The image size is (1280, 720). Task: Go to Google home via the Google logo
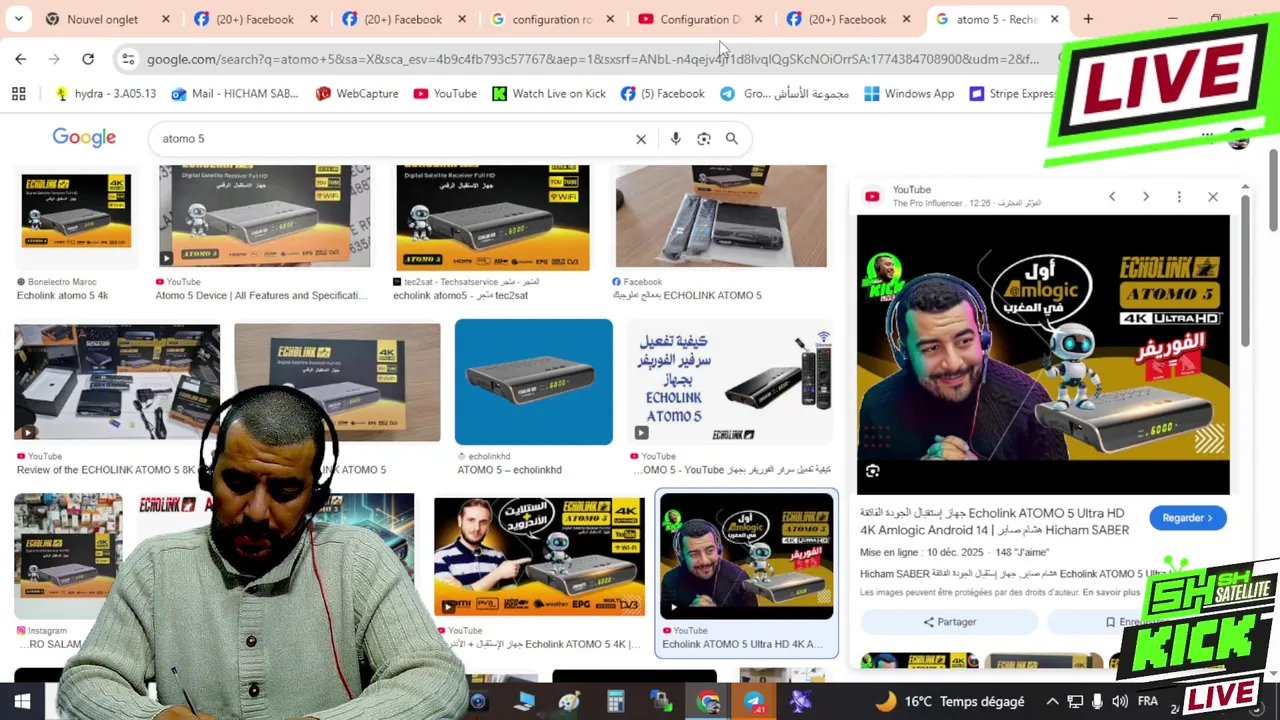[x=84, y=138]
